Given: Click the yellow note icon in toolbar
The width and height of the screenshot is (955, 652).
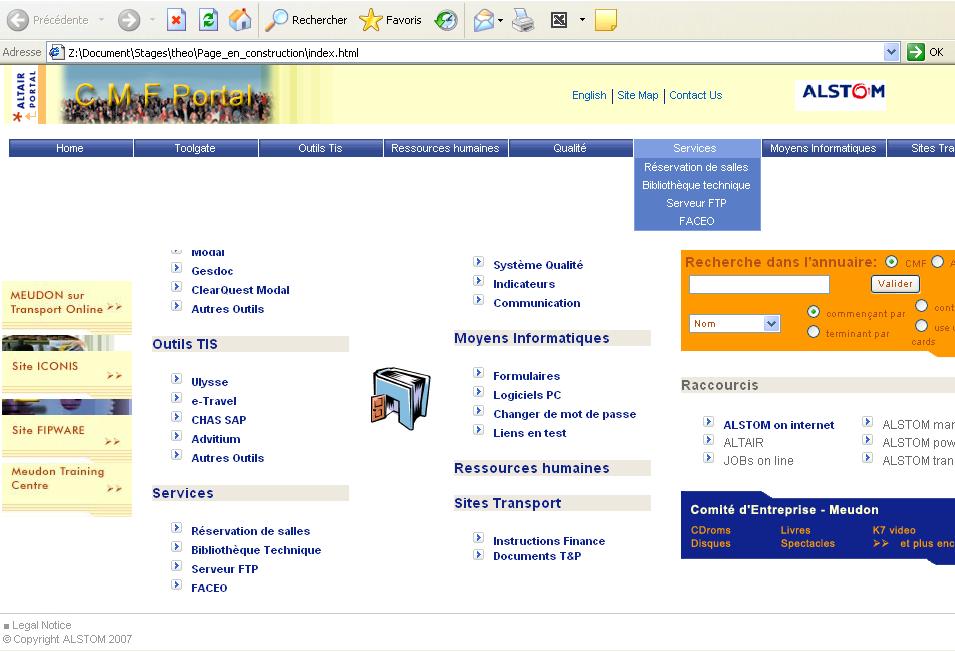Looking at the screenshot, I should pyautogui.click(x=605, y=20).
